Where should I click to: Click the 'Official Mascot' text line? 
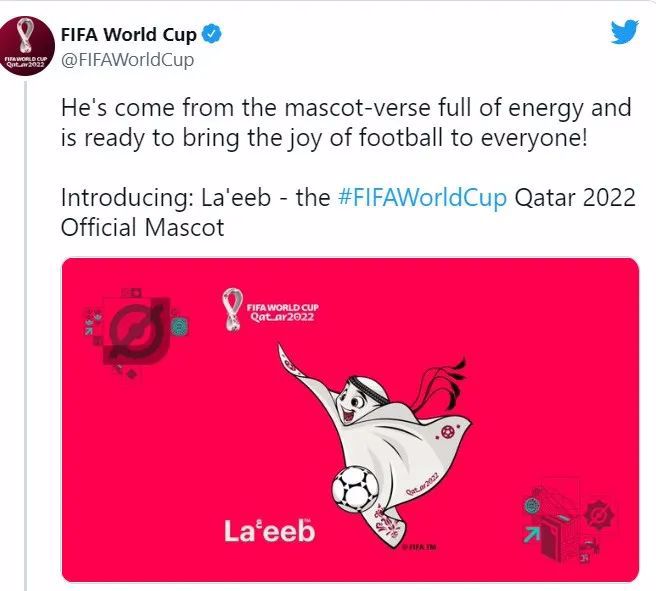click(143, 228)
